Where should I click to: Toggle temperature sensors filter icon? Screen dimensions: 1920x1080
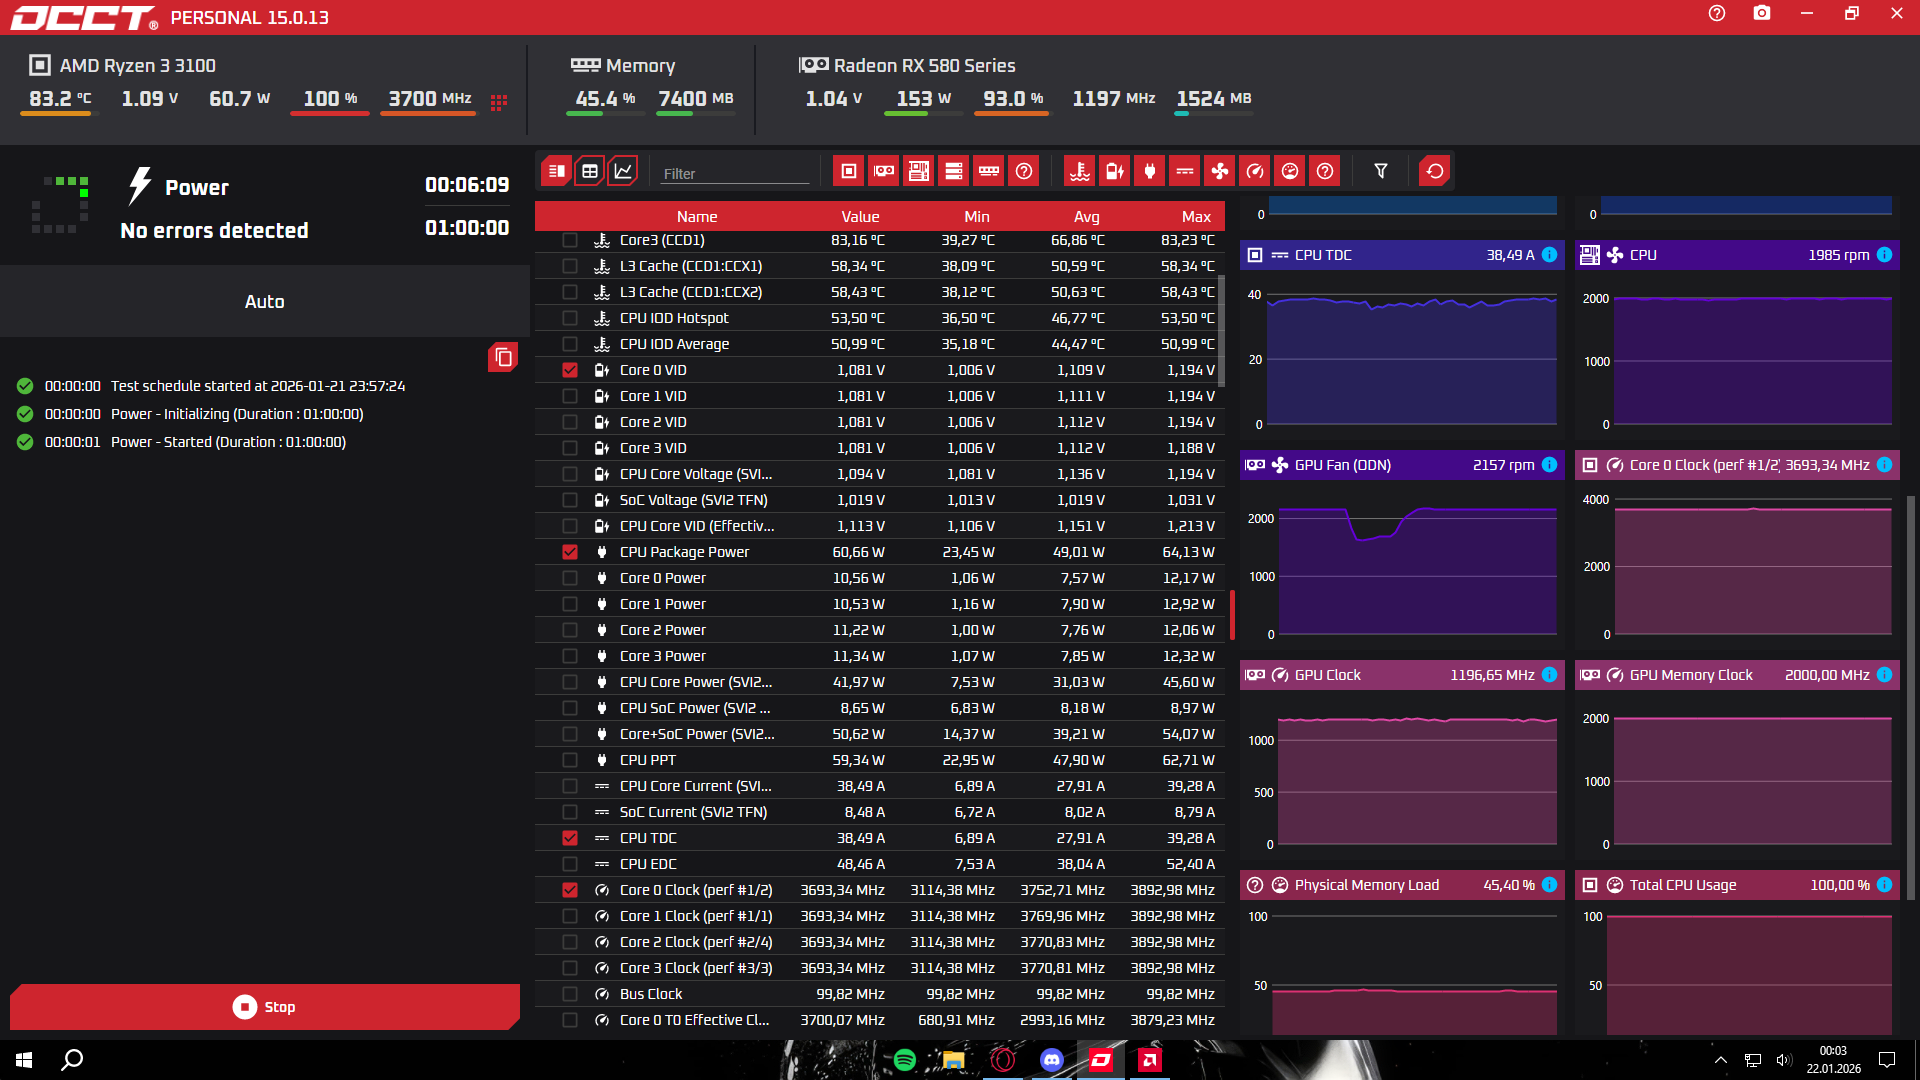click(1080, 171)
